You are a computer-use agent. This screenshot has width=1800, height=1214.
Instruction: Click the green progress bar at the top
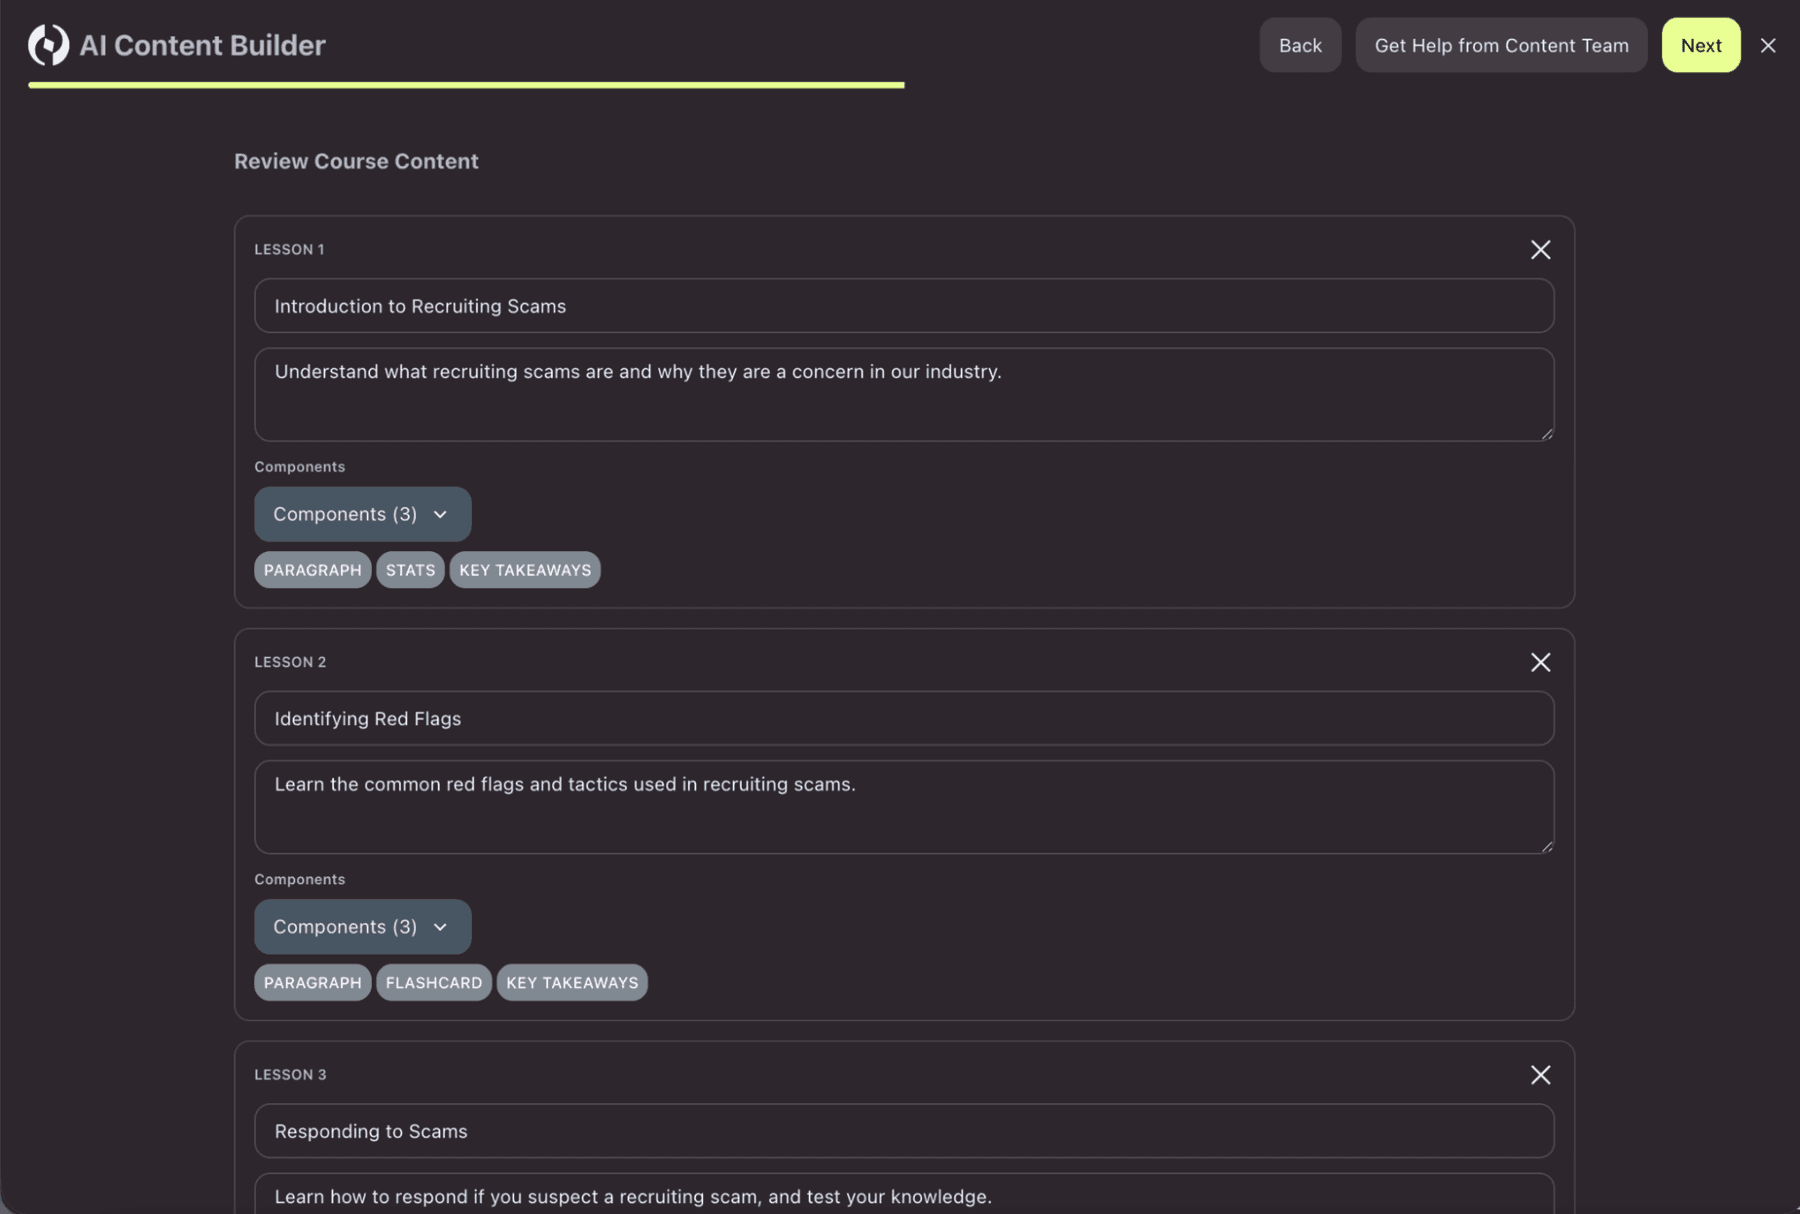pyautogui.click(x=465, y=86)
